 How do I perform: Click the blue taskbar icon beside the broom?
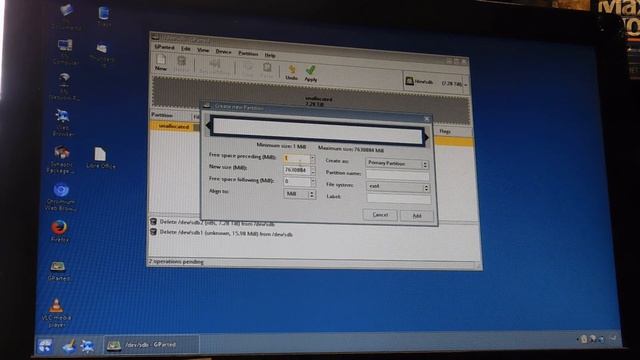click(87, 346)
